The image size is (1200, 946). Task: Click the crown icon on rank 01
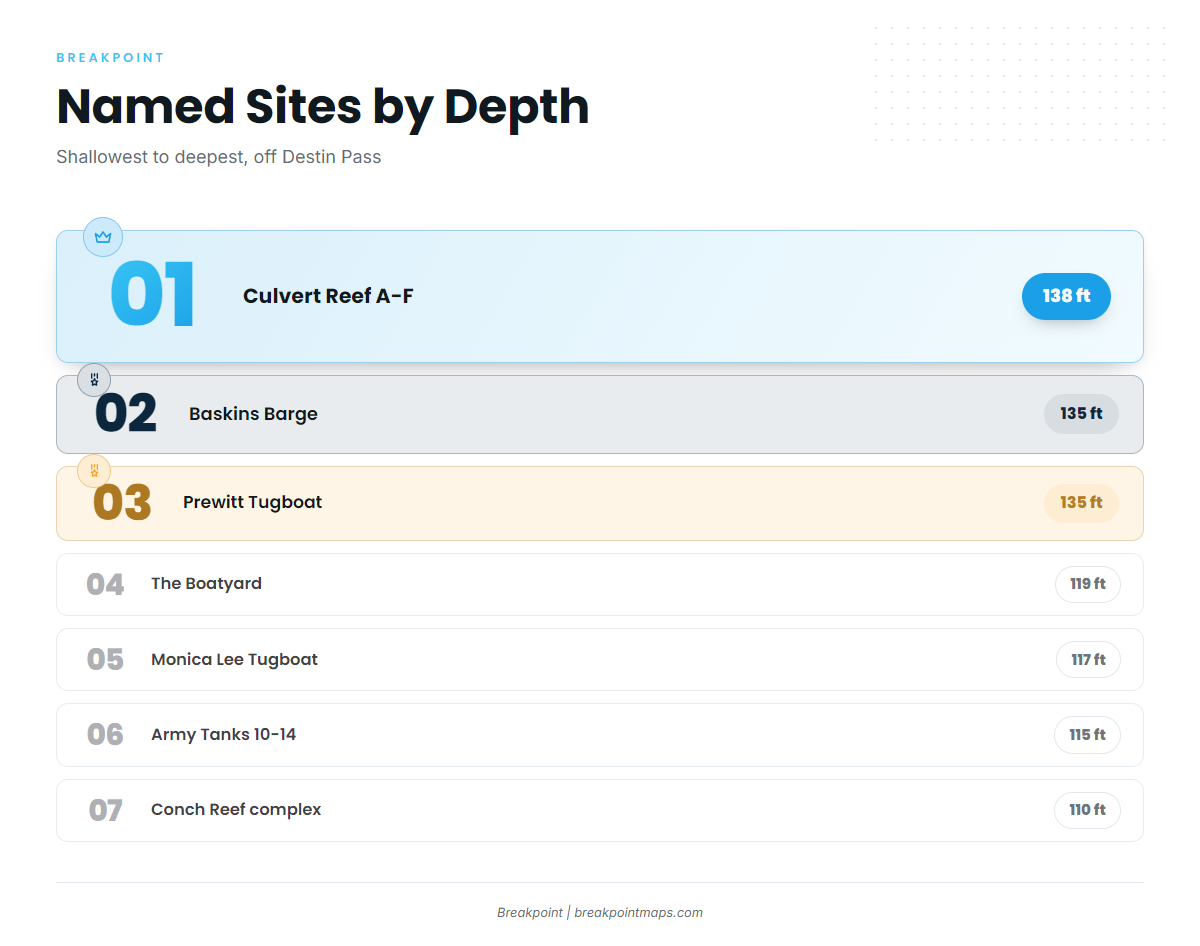click(103, 237)
